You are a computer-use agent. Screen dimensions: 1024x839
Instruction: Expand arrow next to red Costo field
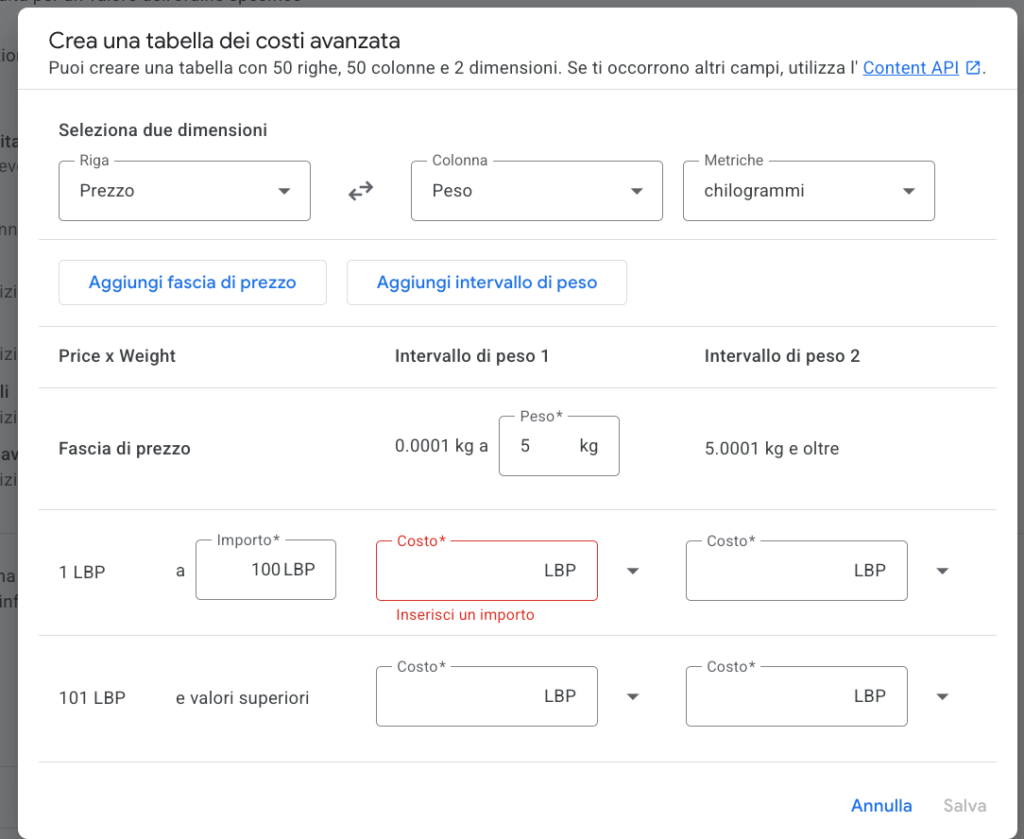632,571
